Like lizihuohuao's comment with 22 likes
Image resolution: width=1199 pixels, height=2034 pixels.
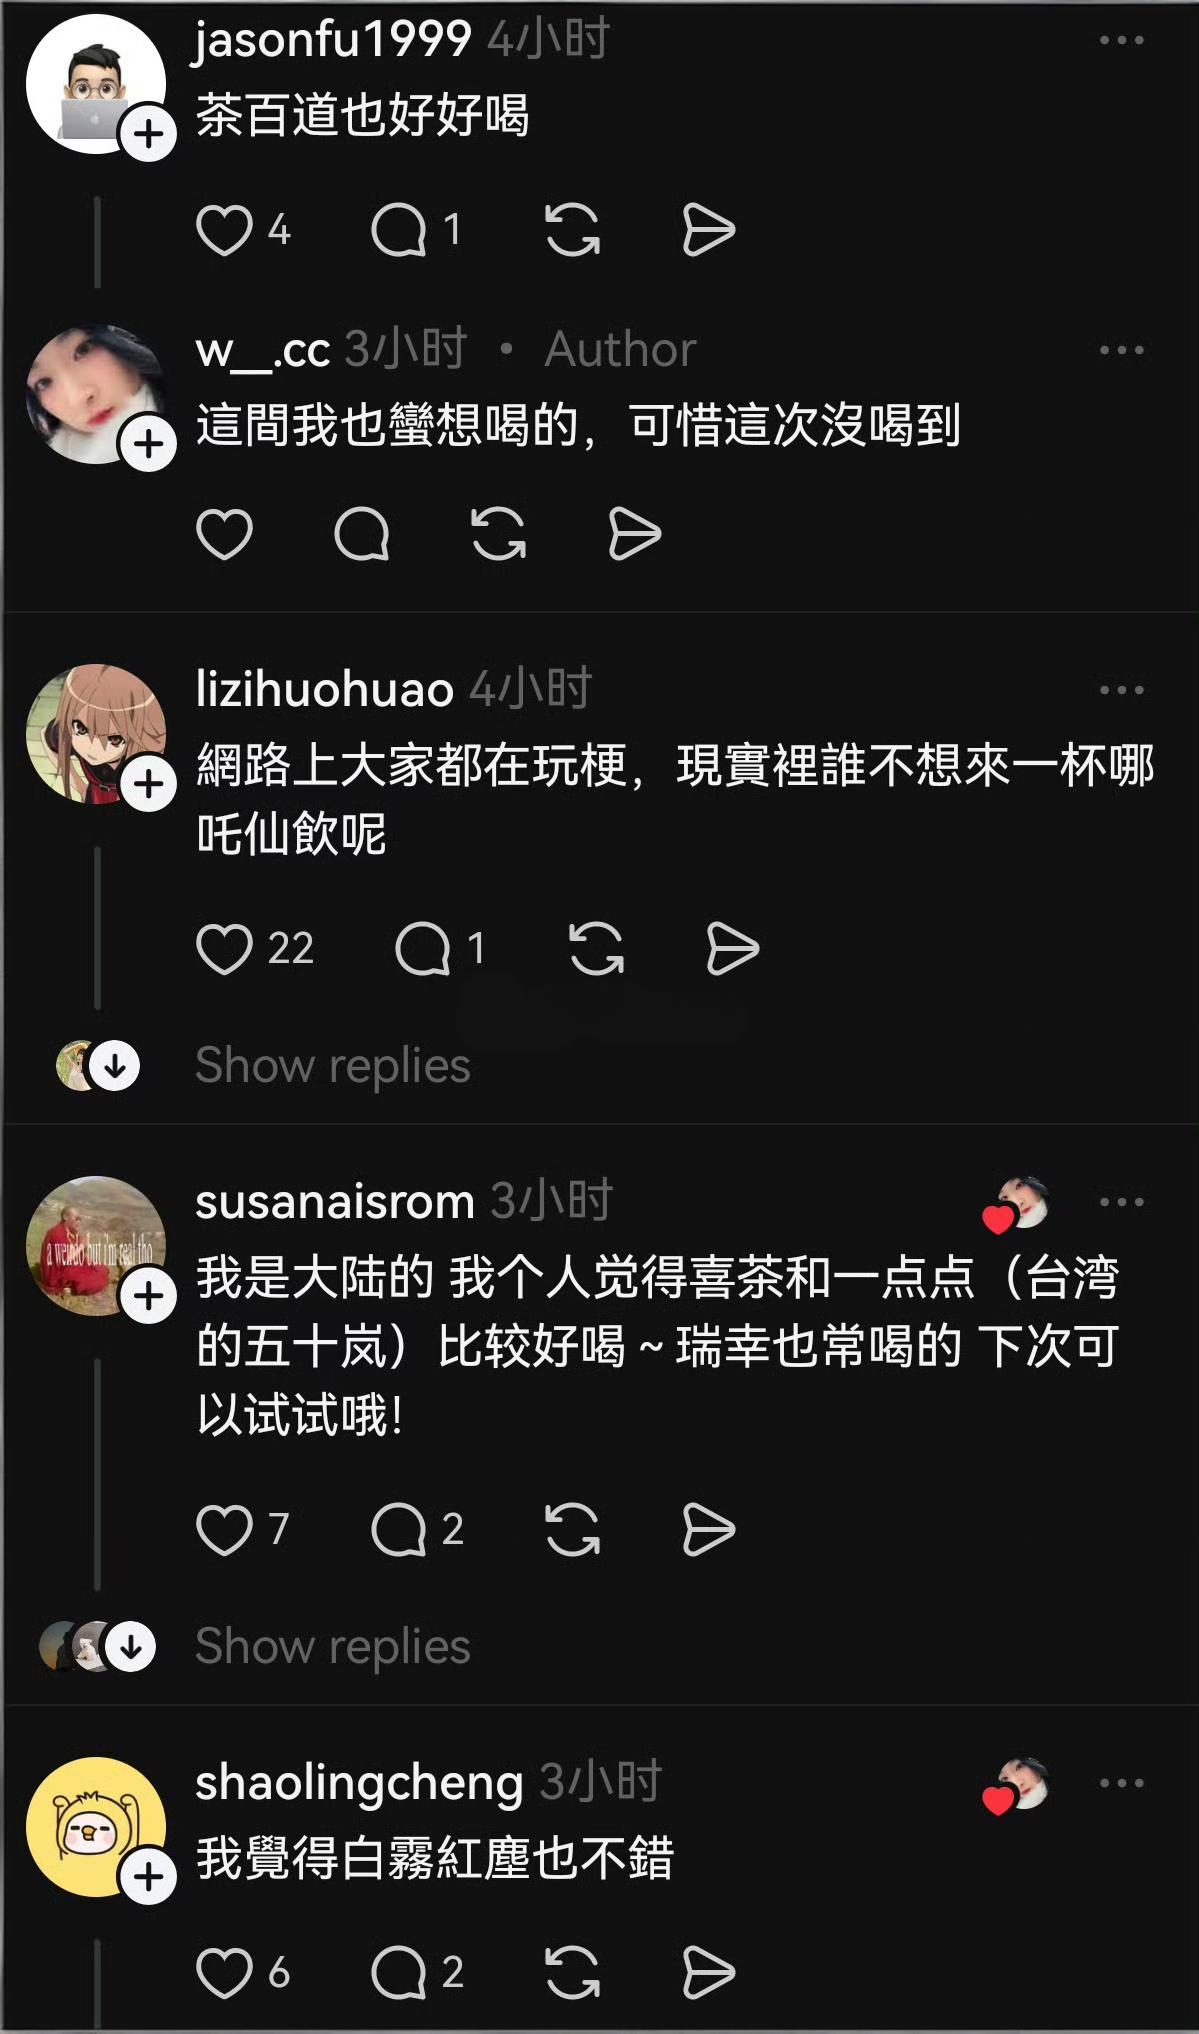(223, 948)
